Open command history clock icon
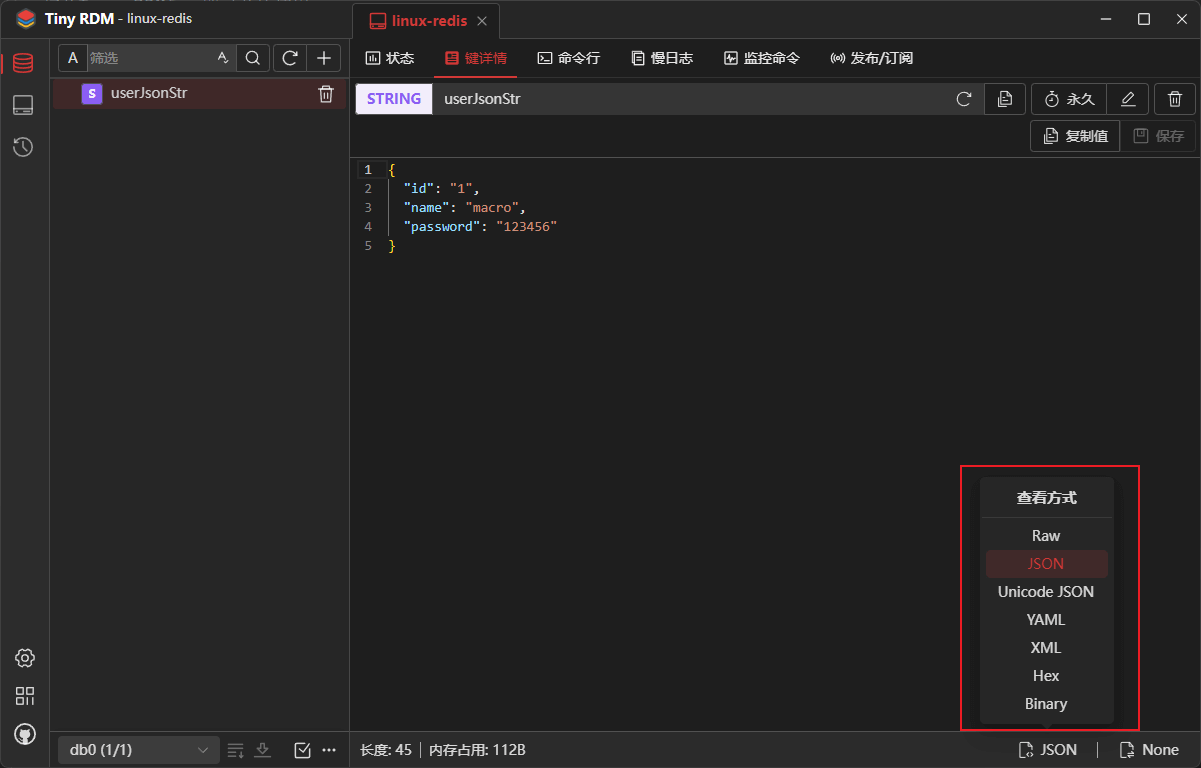The width and height of the screenshot is (1201, 768). (23, 147)
